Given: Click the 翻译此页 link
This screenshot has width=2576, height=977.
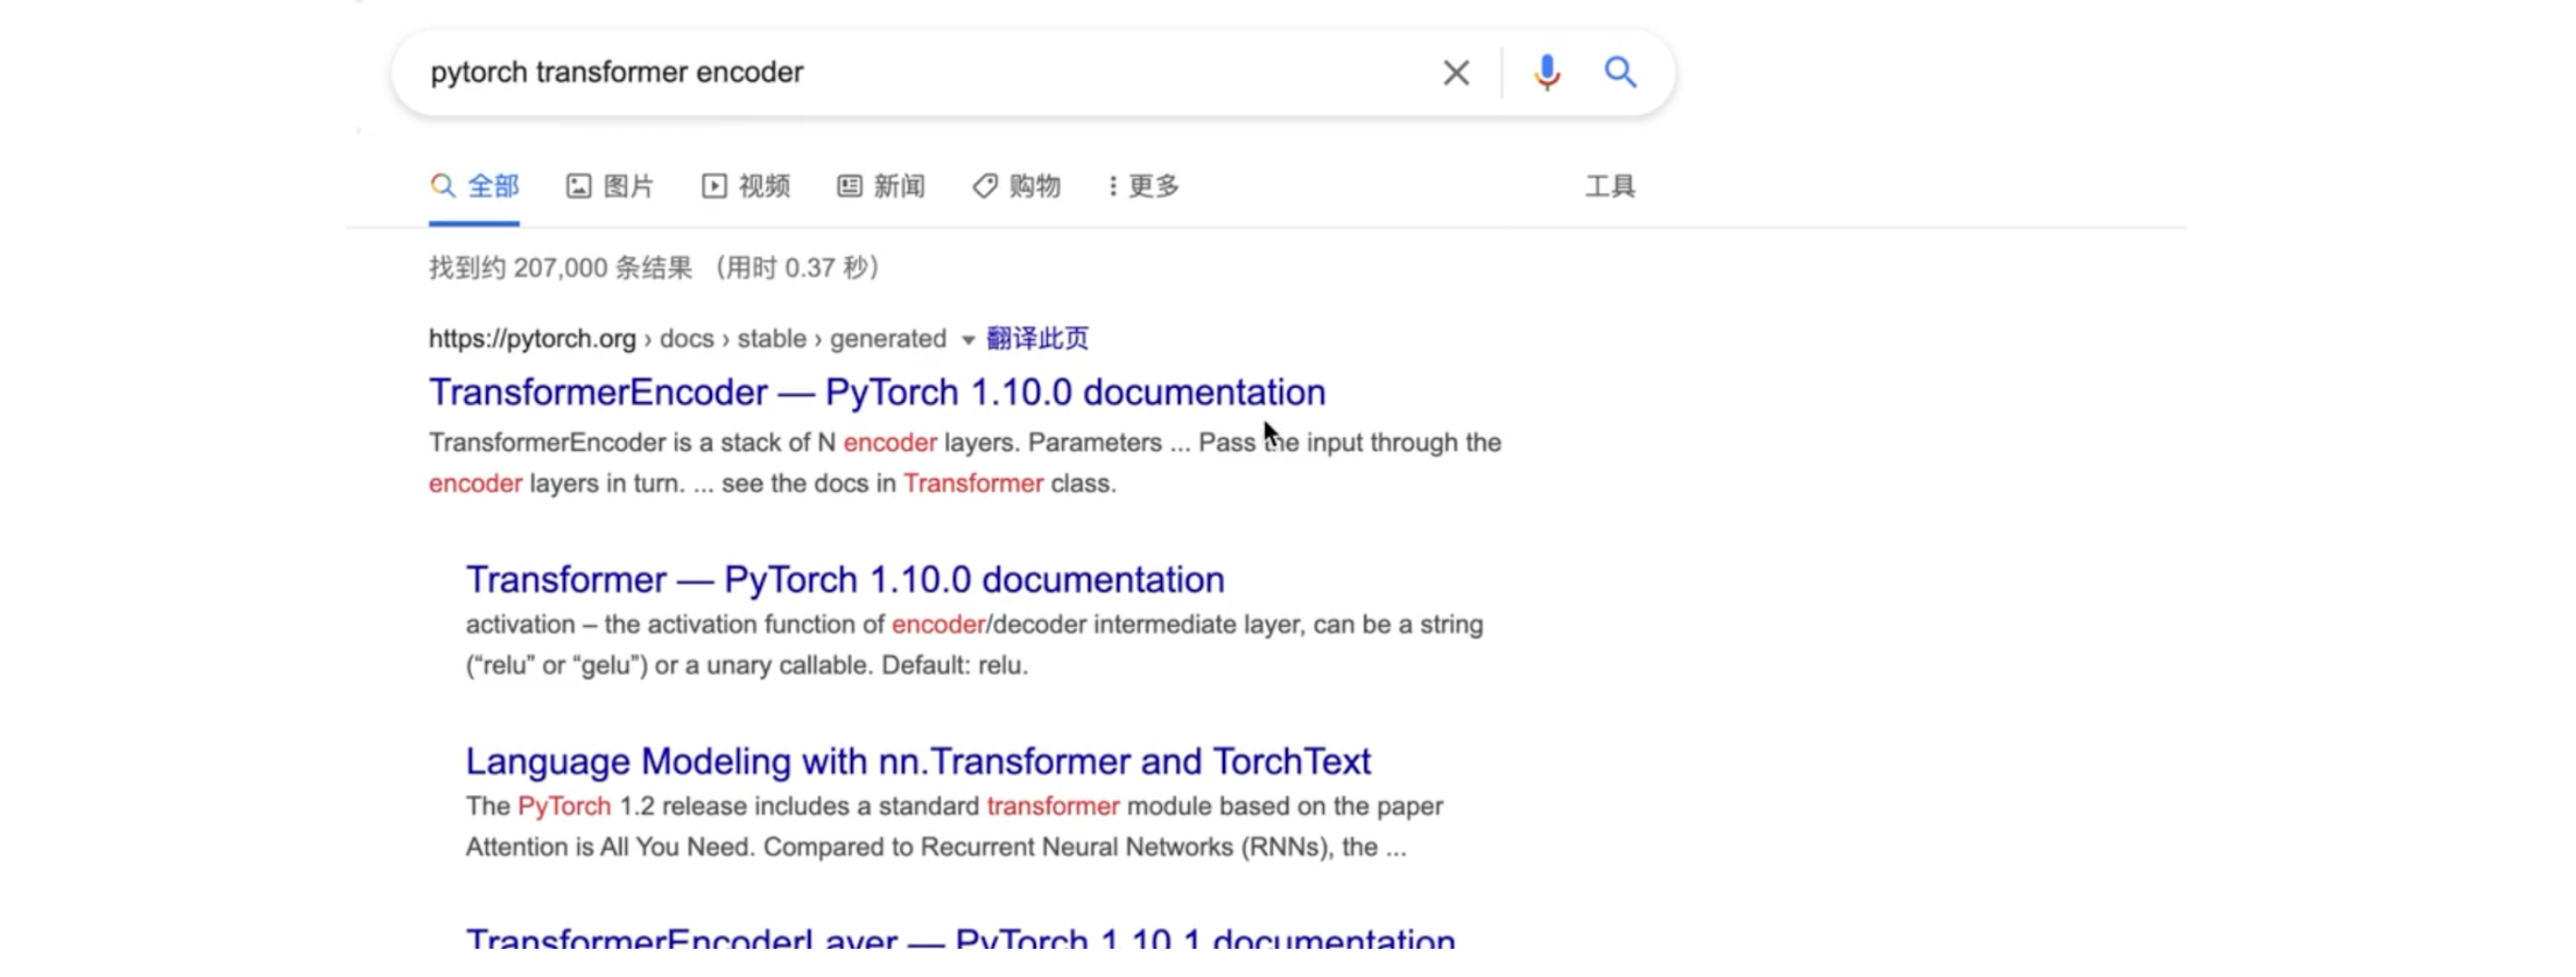Looking at the screenshot, I should click(1037, 338).
